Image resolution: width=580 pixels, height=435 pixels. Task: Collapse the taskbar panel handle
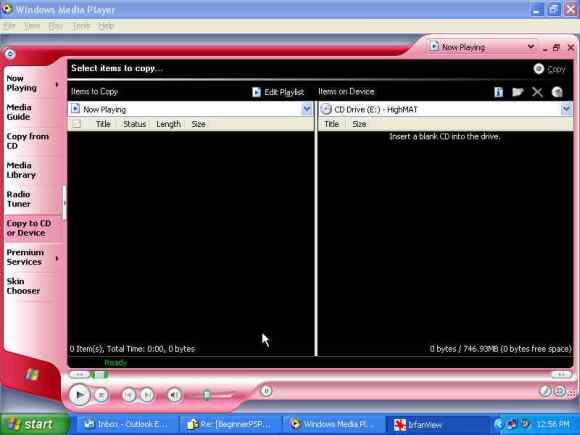[x=64, y=203]
